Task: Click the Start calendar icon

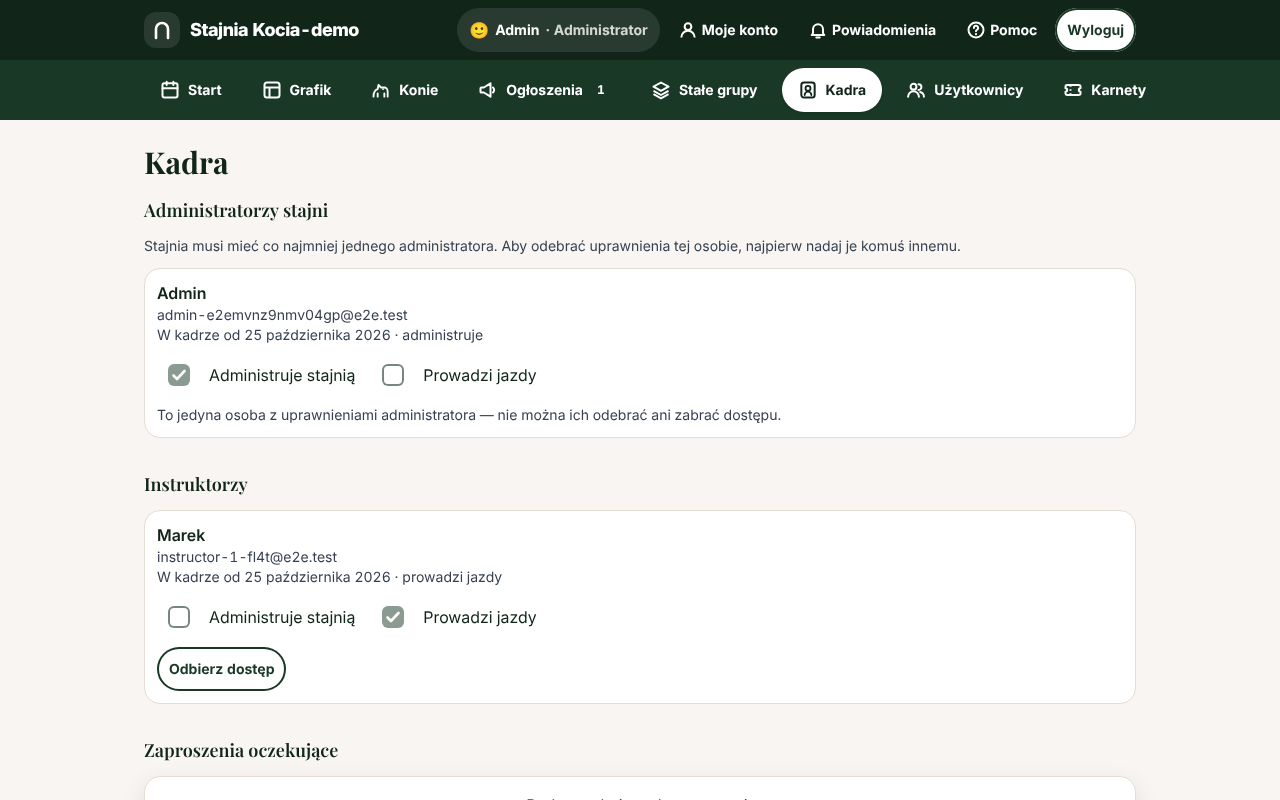Action: tap(170, 90)
